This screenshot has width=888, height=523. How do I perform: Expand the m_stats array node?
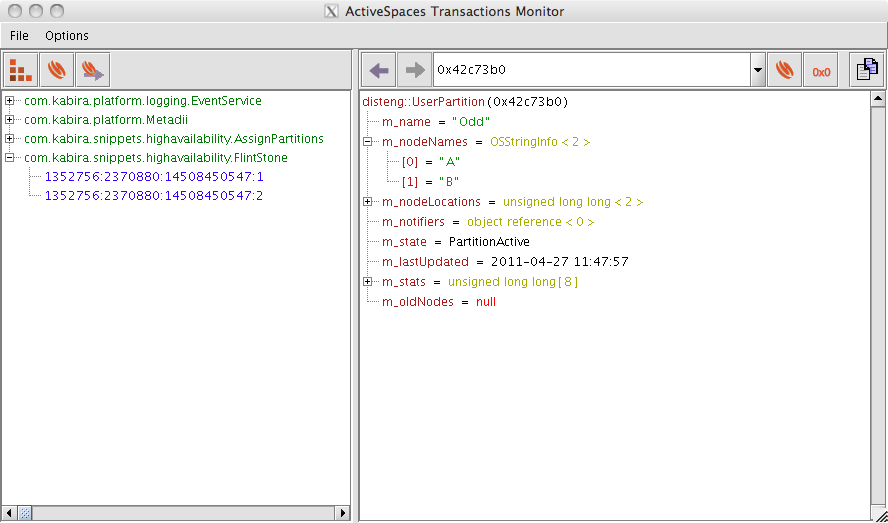tap(368, 282)
